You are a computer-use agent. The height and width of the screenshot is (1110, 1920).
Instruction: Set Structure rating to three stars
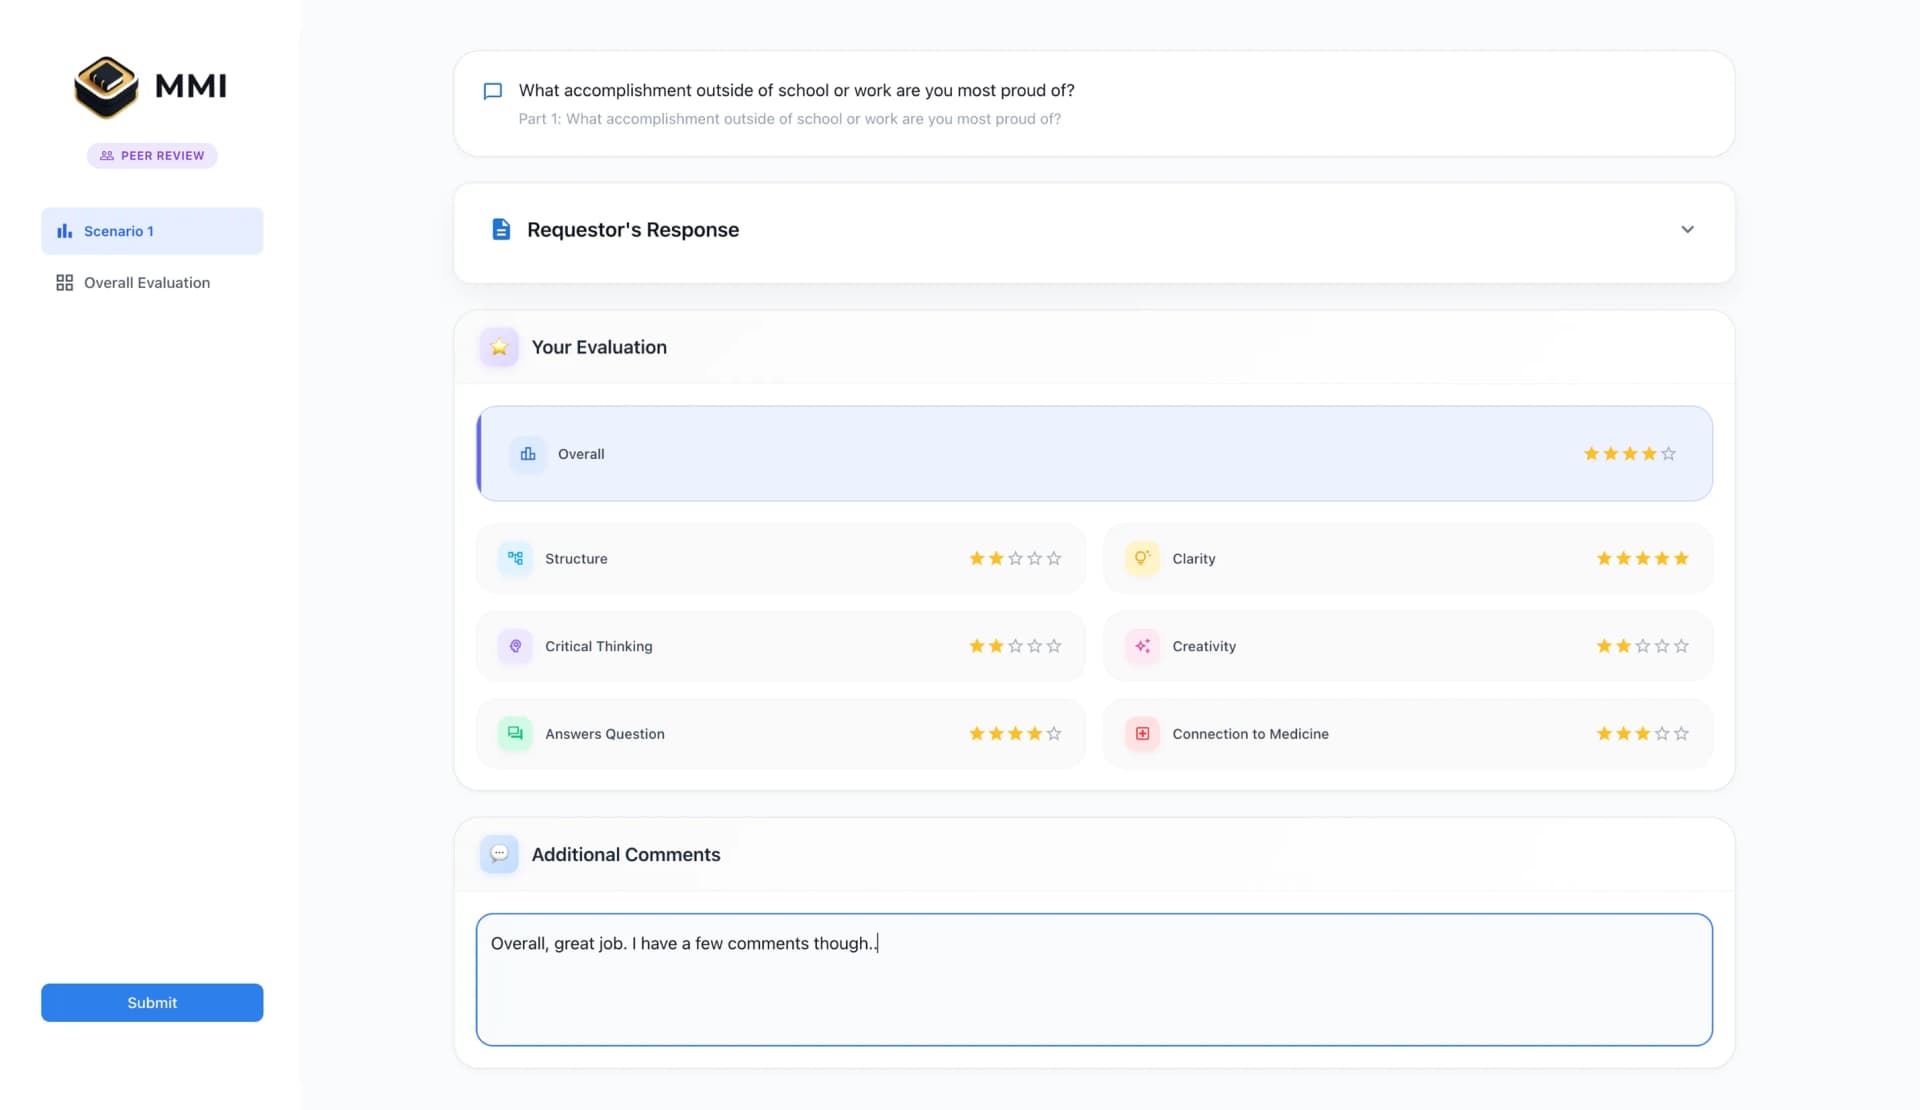tap(1015, 558)
